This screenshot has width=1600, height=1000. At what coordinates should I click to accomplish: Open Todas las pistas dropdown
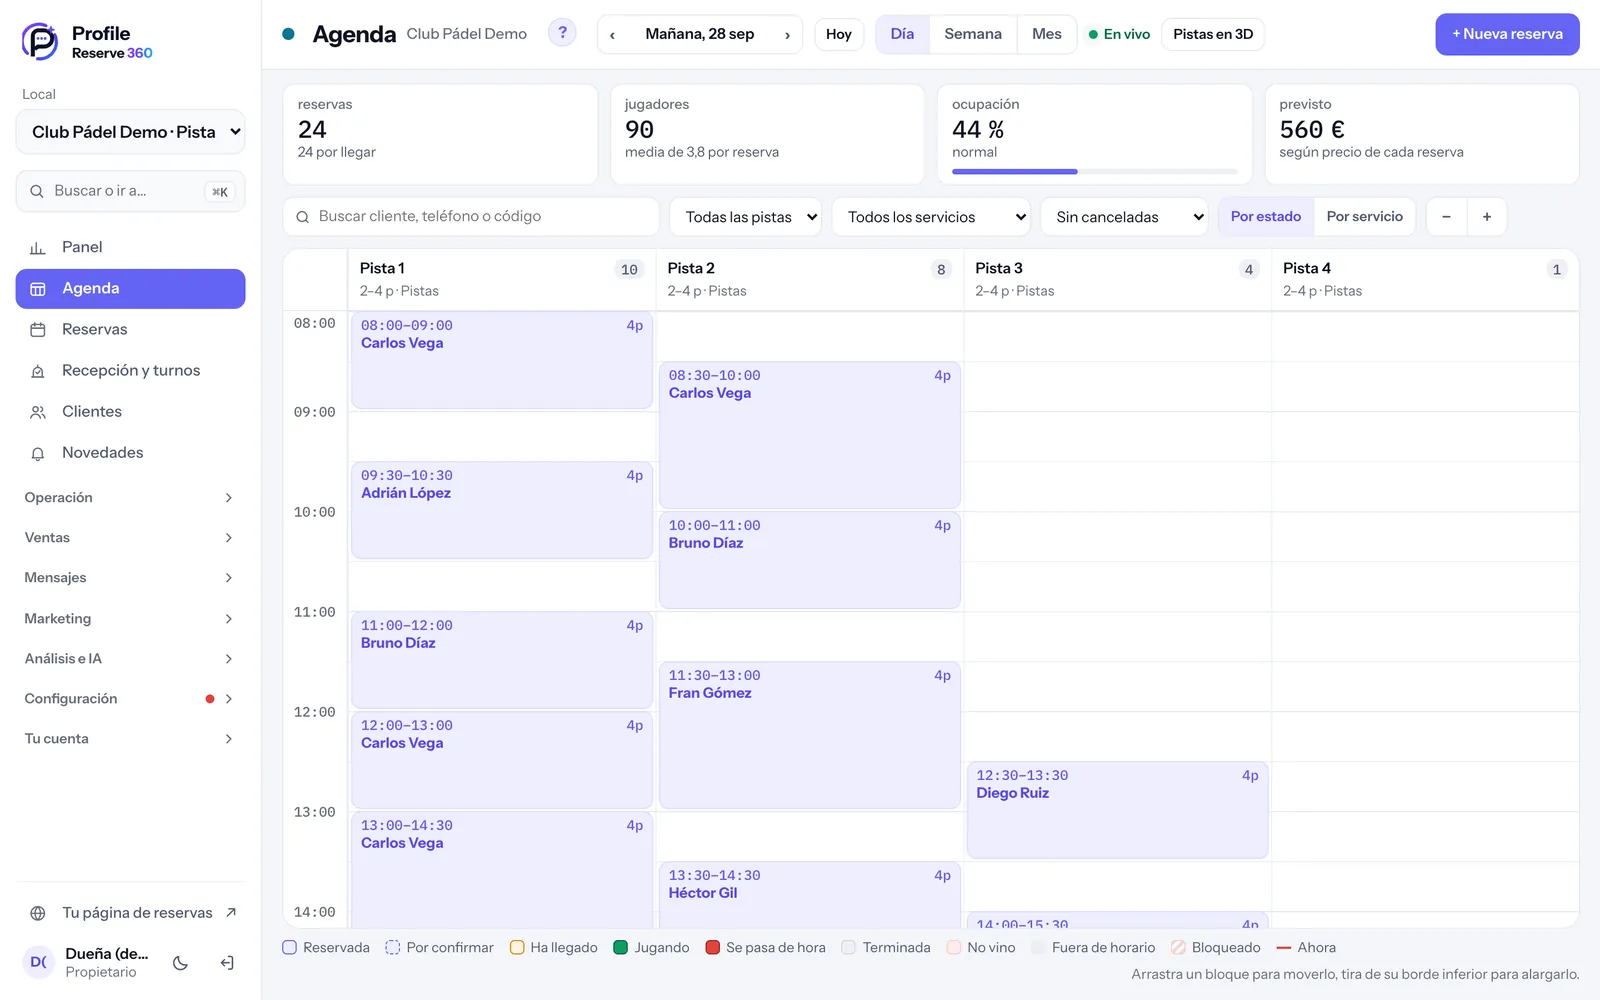tap(745, 217)
